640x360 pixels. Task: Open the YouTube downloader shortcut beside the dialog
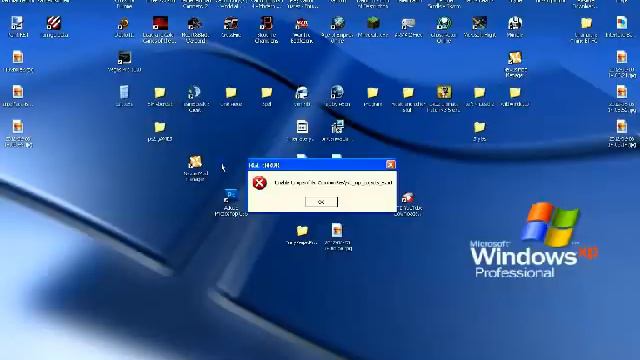pyautogui.click(x=408, y=197)
